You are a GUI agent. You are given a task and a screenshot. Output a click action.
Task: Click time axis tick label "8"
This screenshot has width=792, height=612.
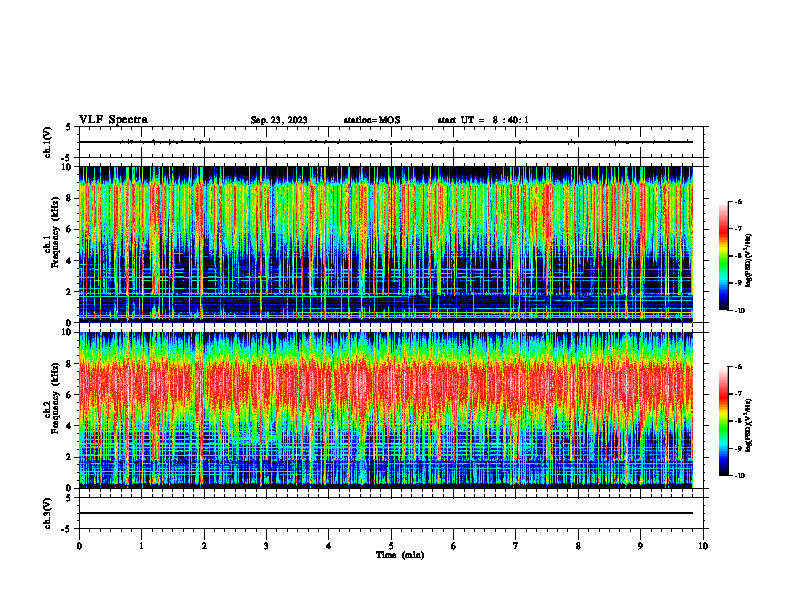pos(578,546)
